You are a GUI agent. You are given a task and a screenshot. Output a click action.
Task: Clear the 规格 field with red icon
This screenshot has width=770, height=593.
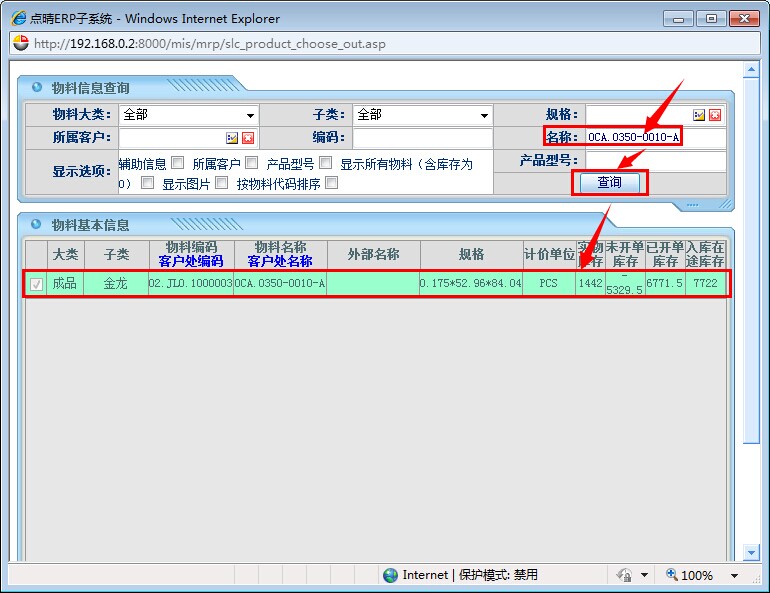point(715,115)
